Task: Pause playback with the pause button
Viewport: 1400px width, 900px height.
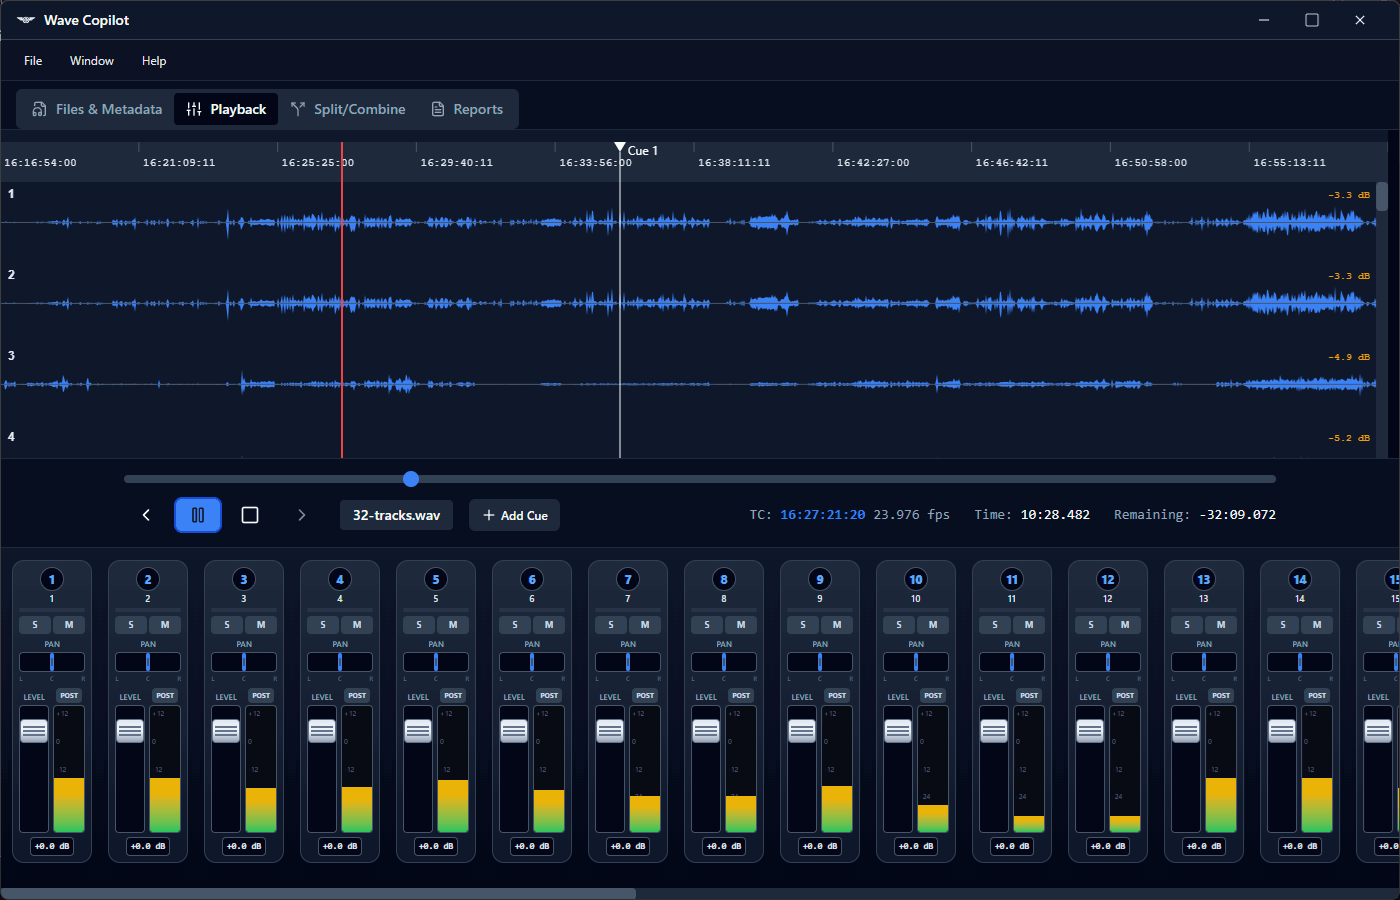Action: (198, 515)
